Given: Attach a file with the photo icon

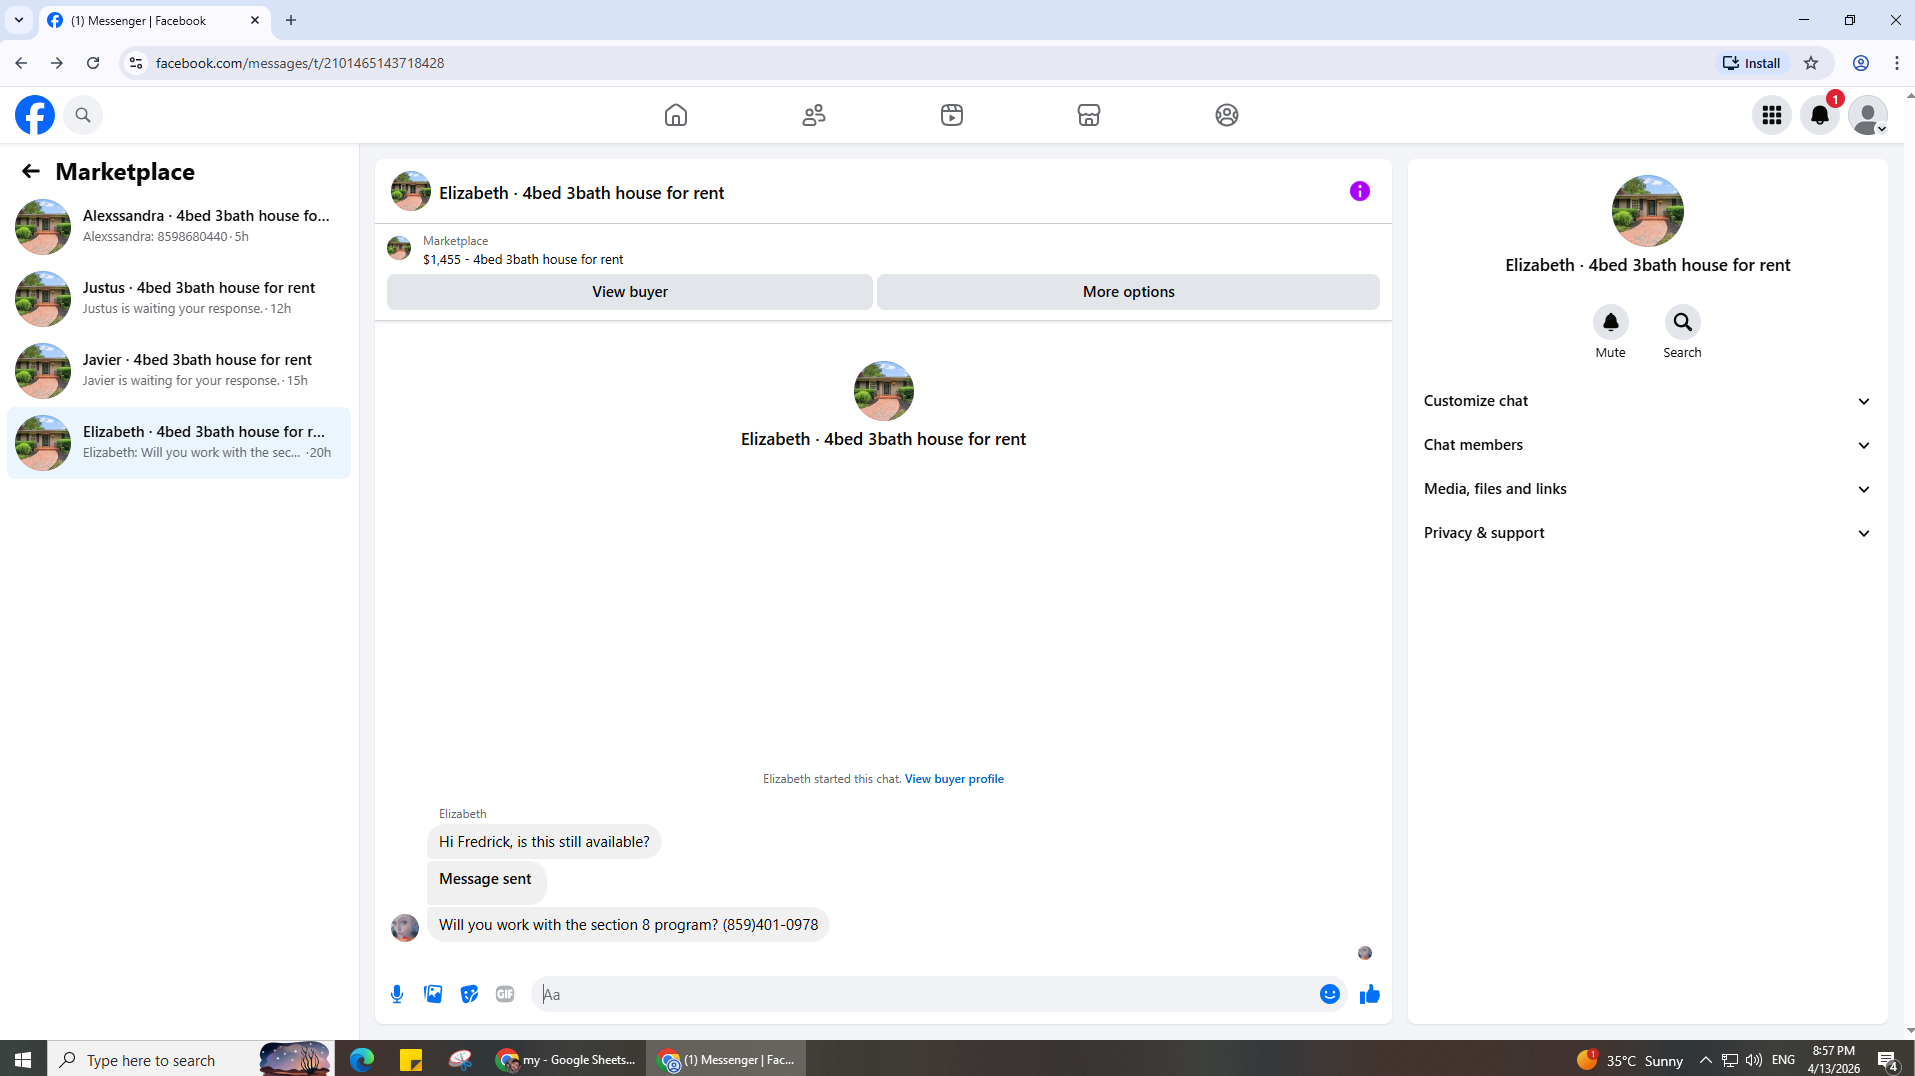Looking at the screenshot, I should tap(433, 994).
